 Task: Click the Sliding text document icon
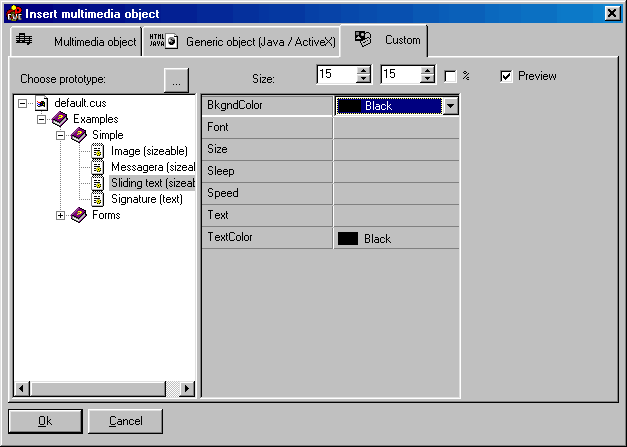98,183
